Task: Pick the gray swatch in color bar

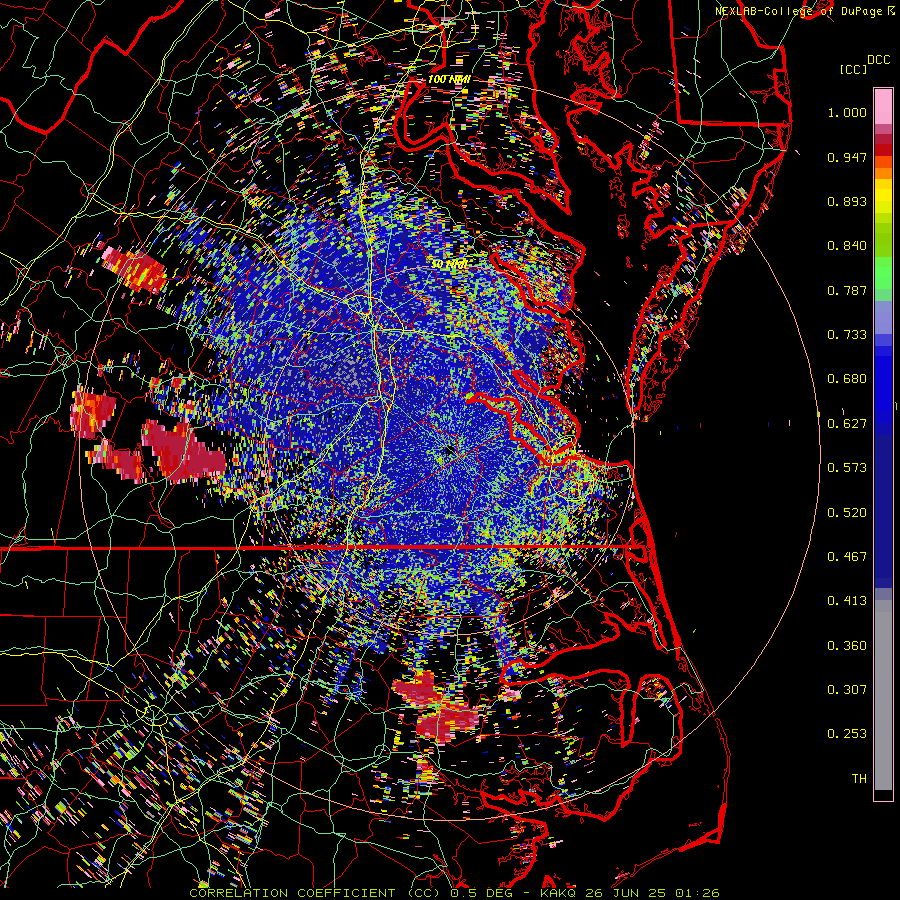Action: [883, 695]
